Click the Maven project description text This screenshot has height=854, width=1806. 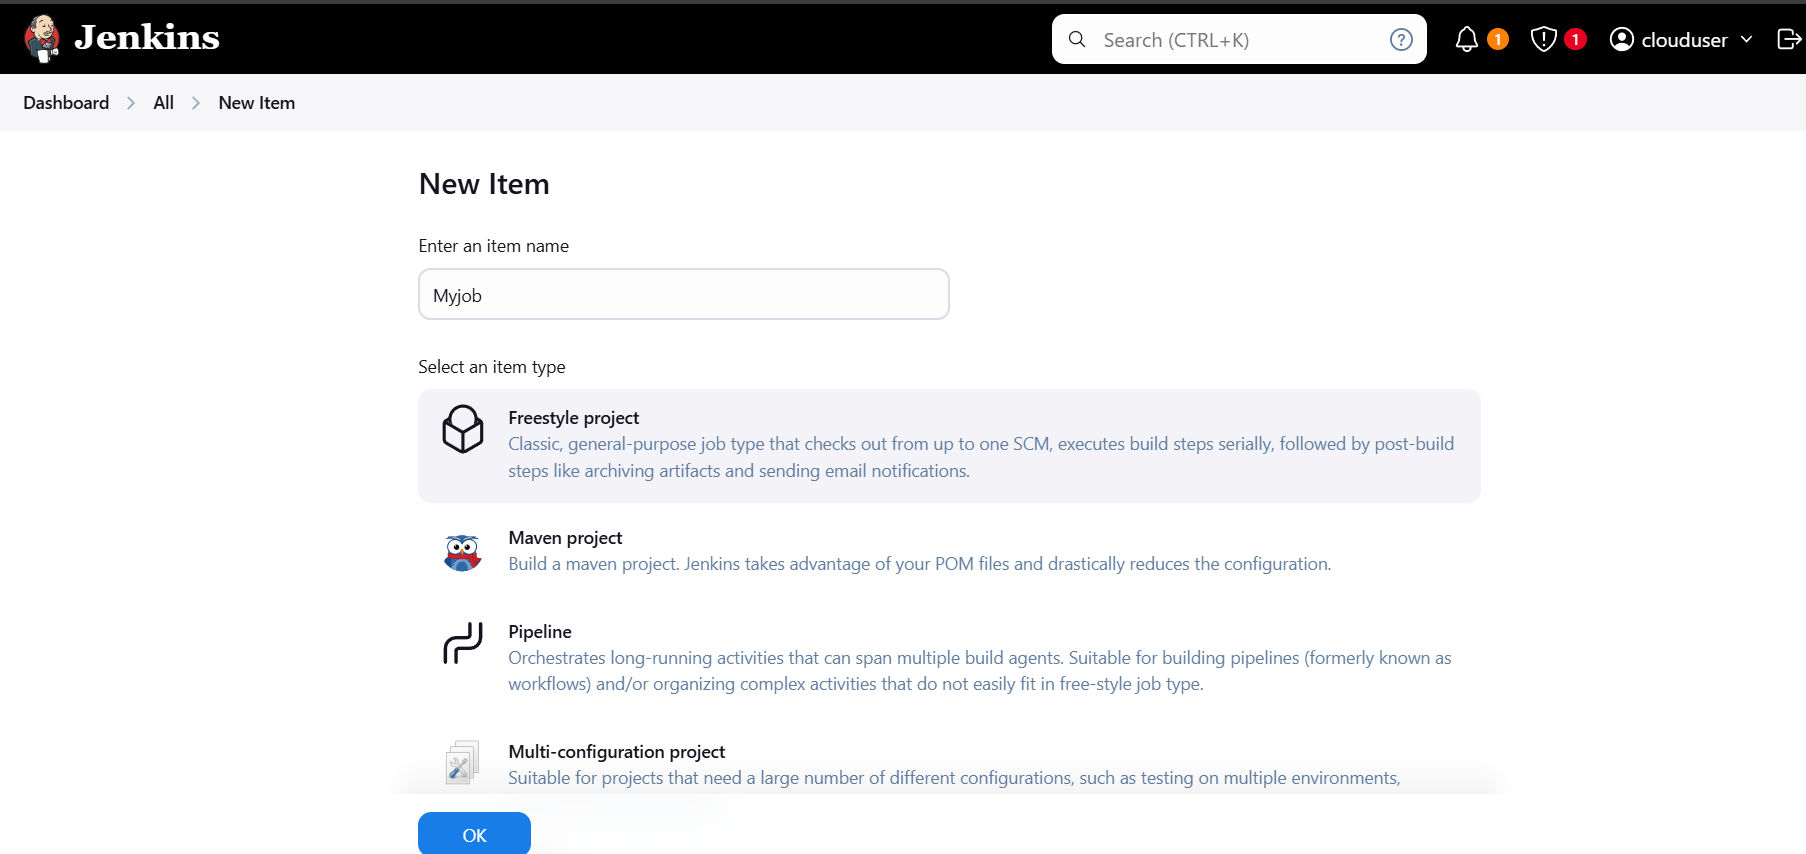point(920,564)
